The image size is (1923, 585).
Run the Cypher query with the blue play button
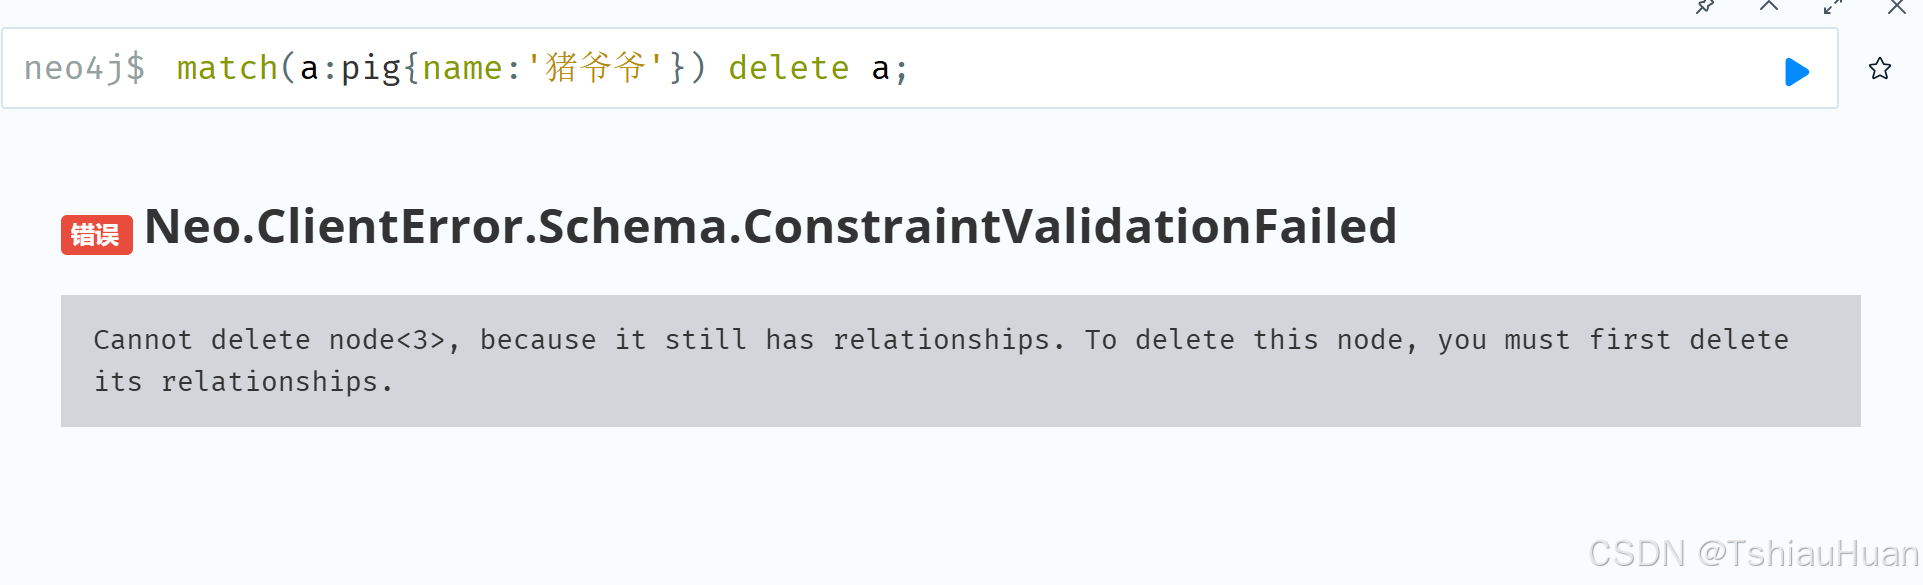coord(1797,71)
